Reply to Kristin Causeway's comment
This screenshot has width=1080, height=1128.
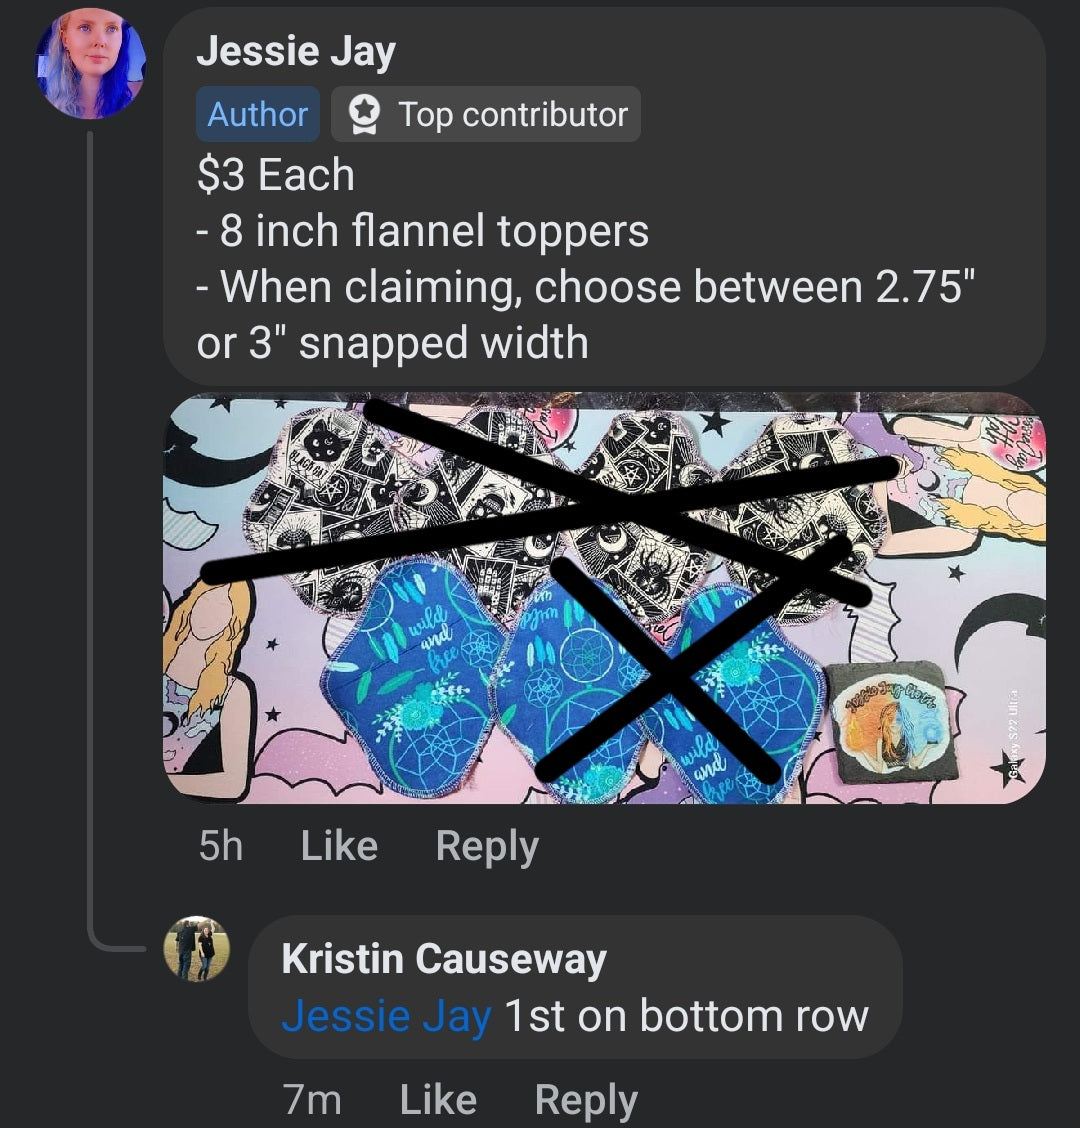(x=586, y=1100)
